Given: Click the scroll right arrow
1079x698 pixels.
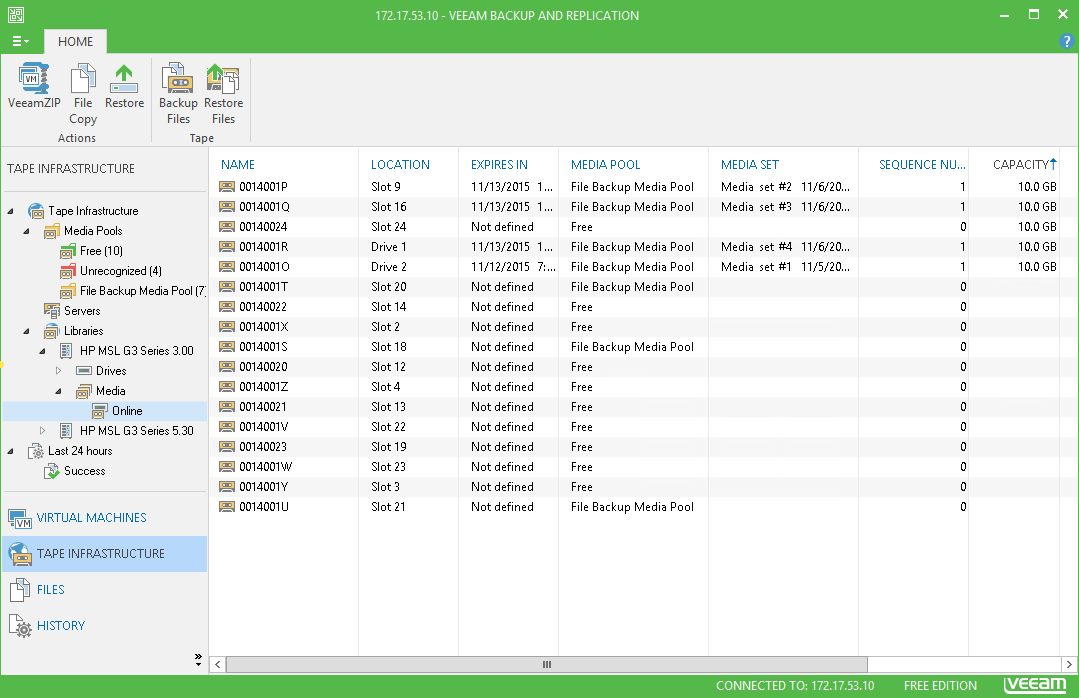Looking at the screenshot, I should 1068,664.
